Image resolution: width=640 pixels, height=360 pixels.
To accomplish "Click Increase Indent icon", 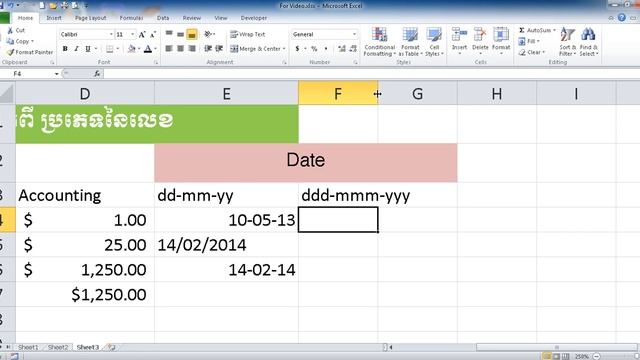I will 219,49.
